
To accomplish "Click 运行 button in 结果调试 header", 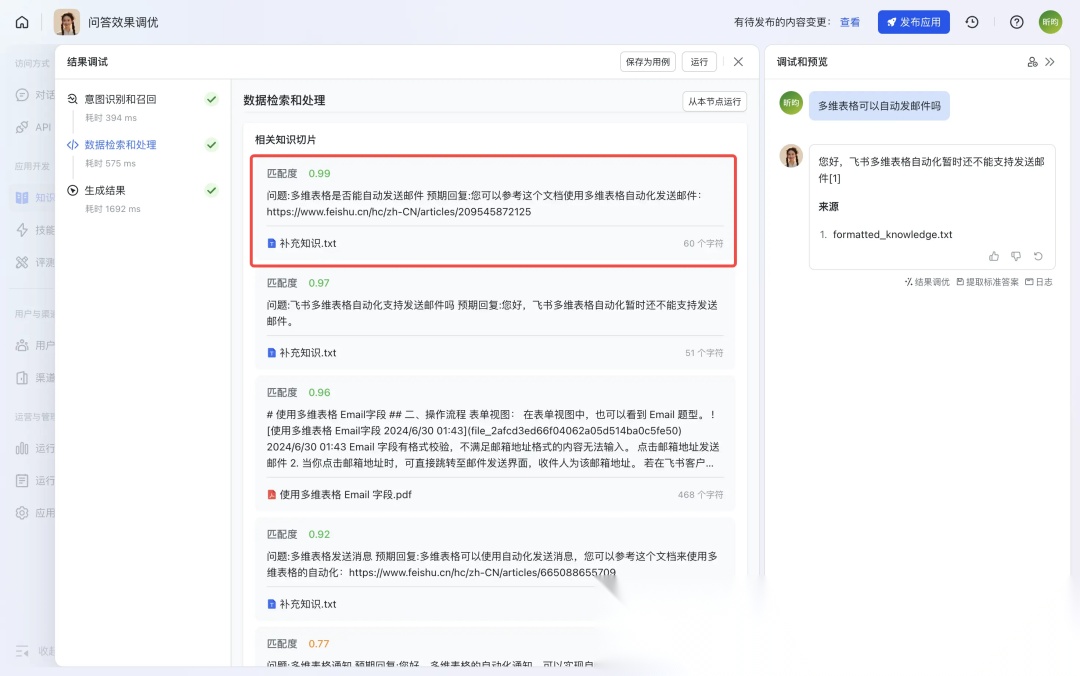I will (699, 61).
